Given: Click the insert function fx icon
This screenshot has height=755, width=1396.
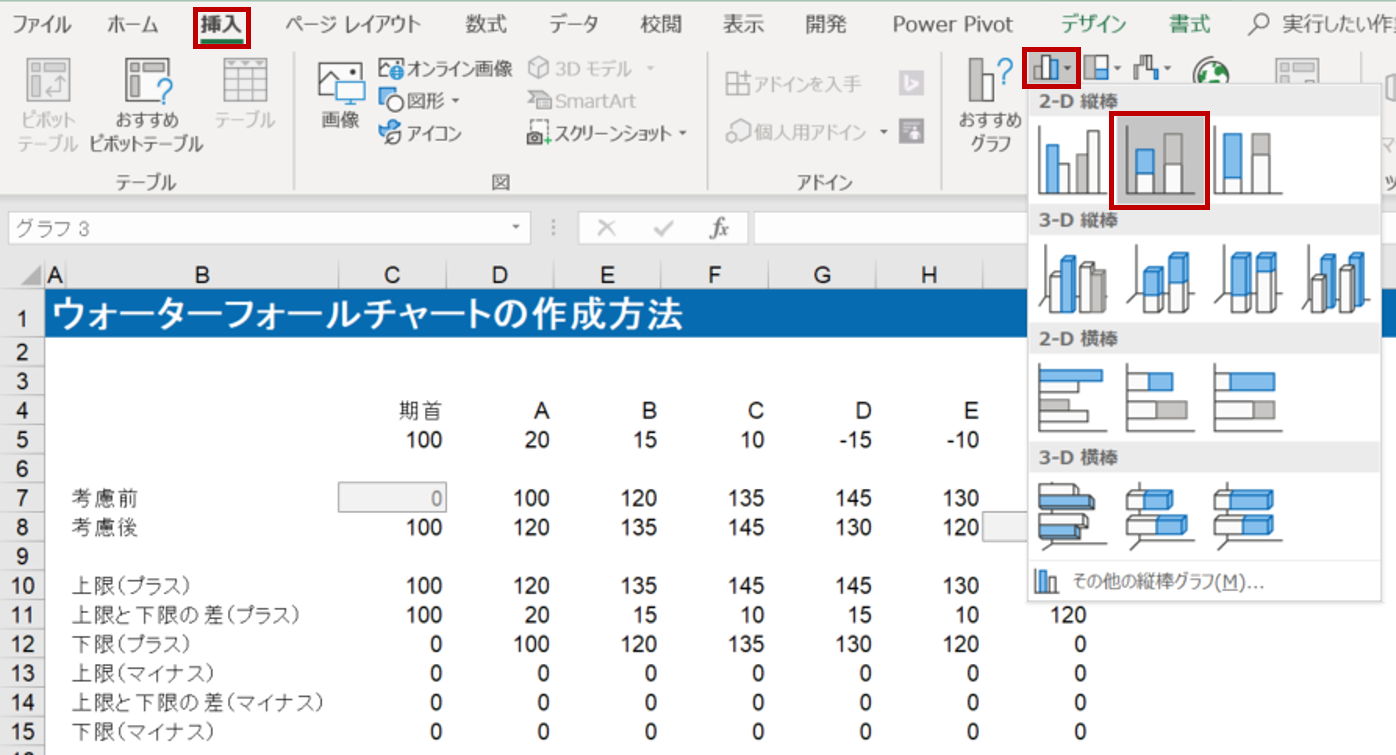Looking at the screenshot, I should pyautogui.click(x=719, y=228).
